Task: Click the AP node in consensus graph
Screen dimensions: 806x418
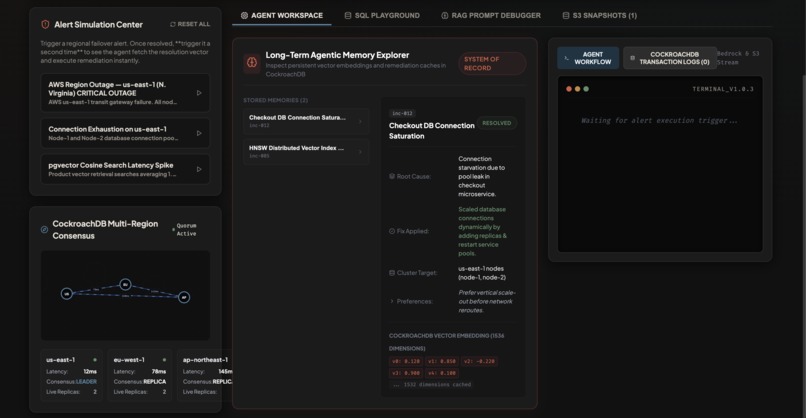Action: click(184, 297)
